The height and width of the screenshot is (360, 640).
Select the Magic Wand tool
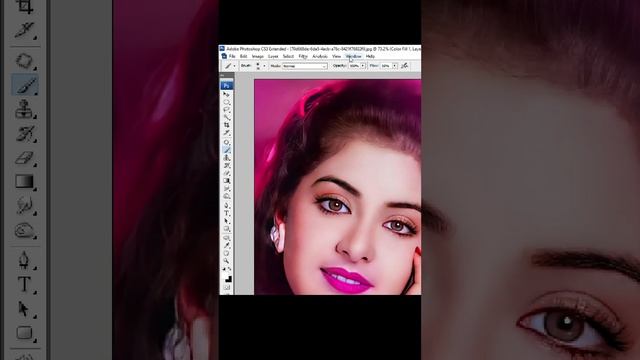coord(227,118)
